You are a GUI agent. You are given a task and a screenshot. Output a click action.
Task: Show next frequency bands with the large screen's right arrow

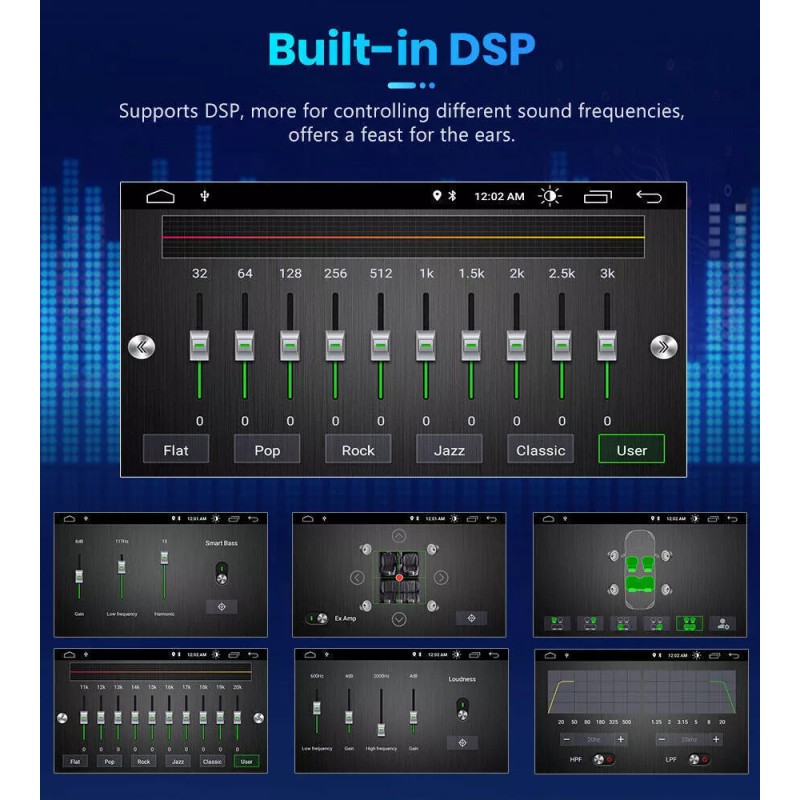pos(663,347)
